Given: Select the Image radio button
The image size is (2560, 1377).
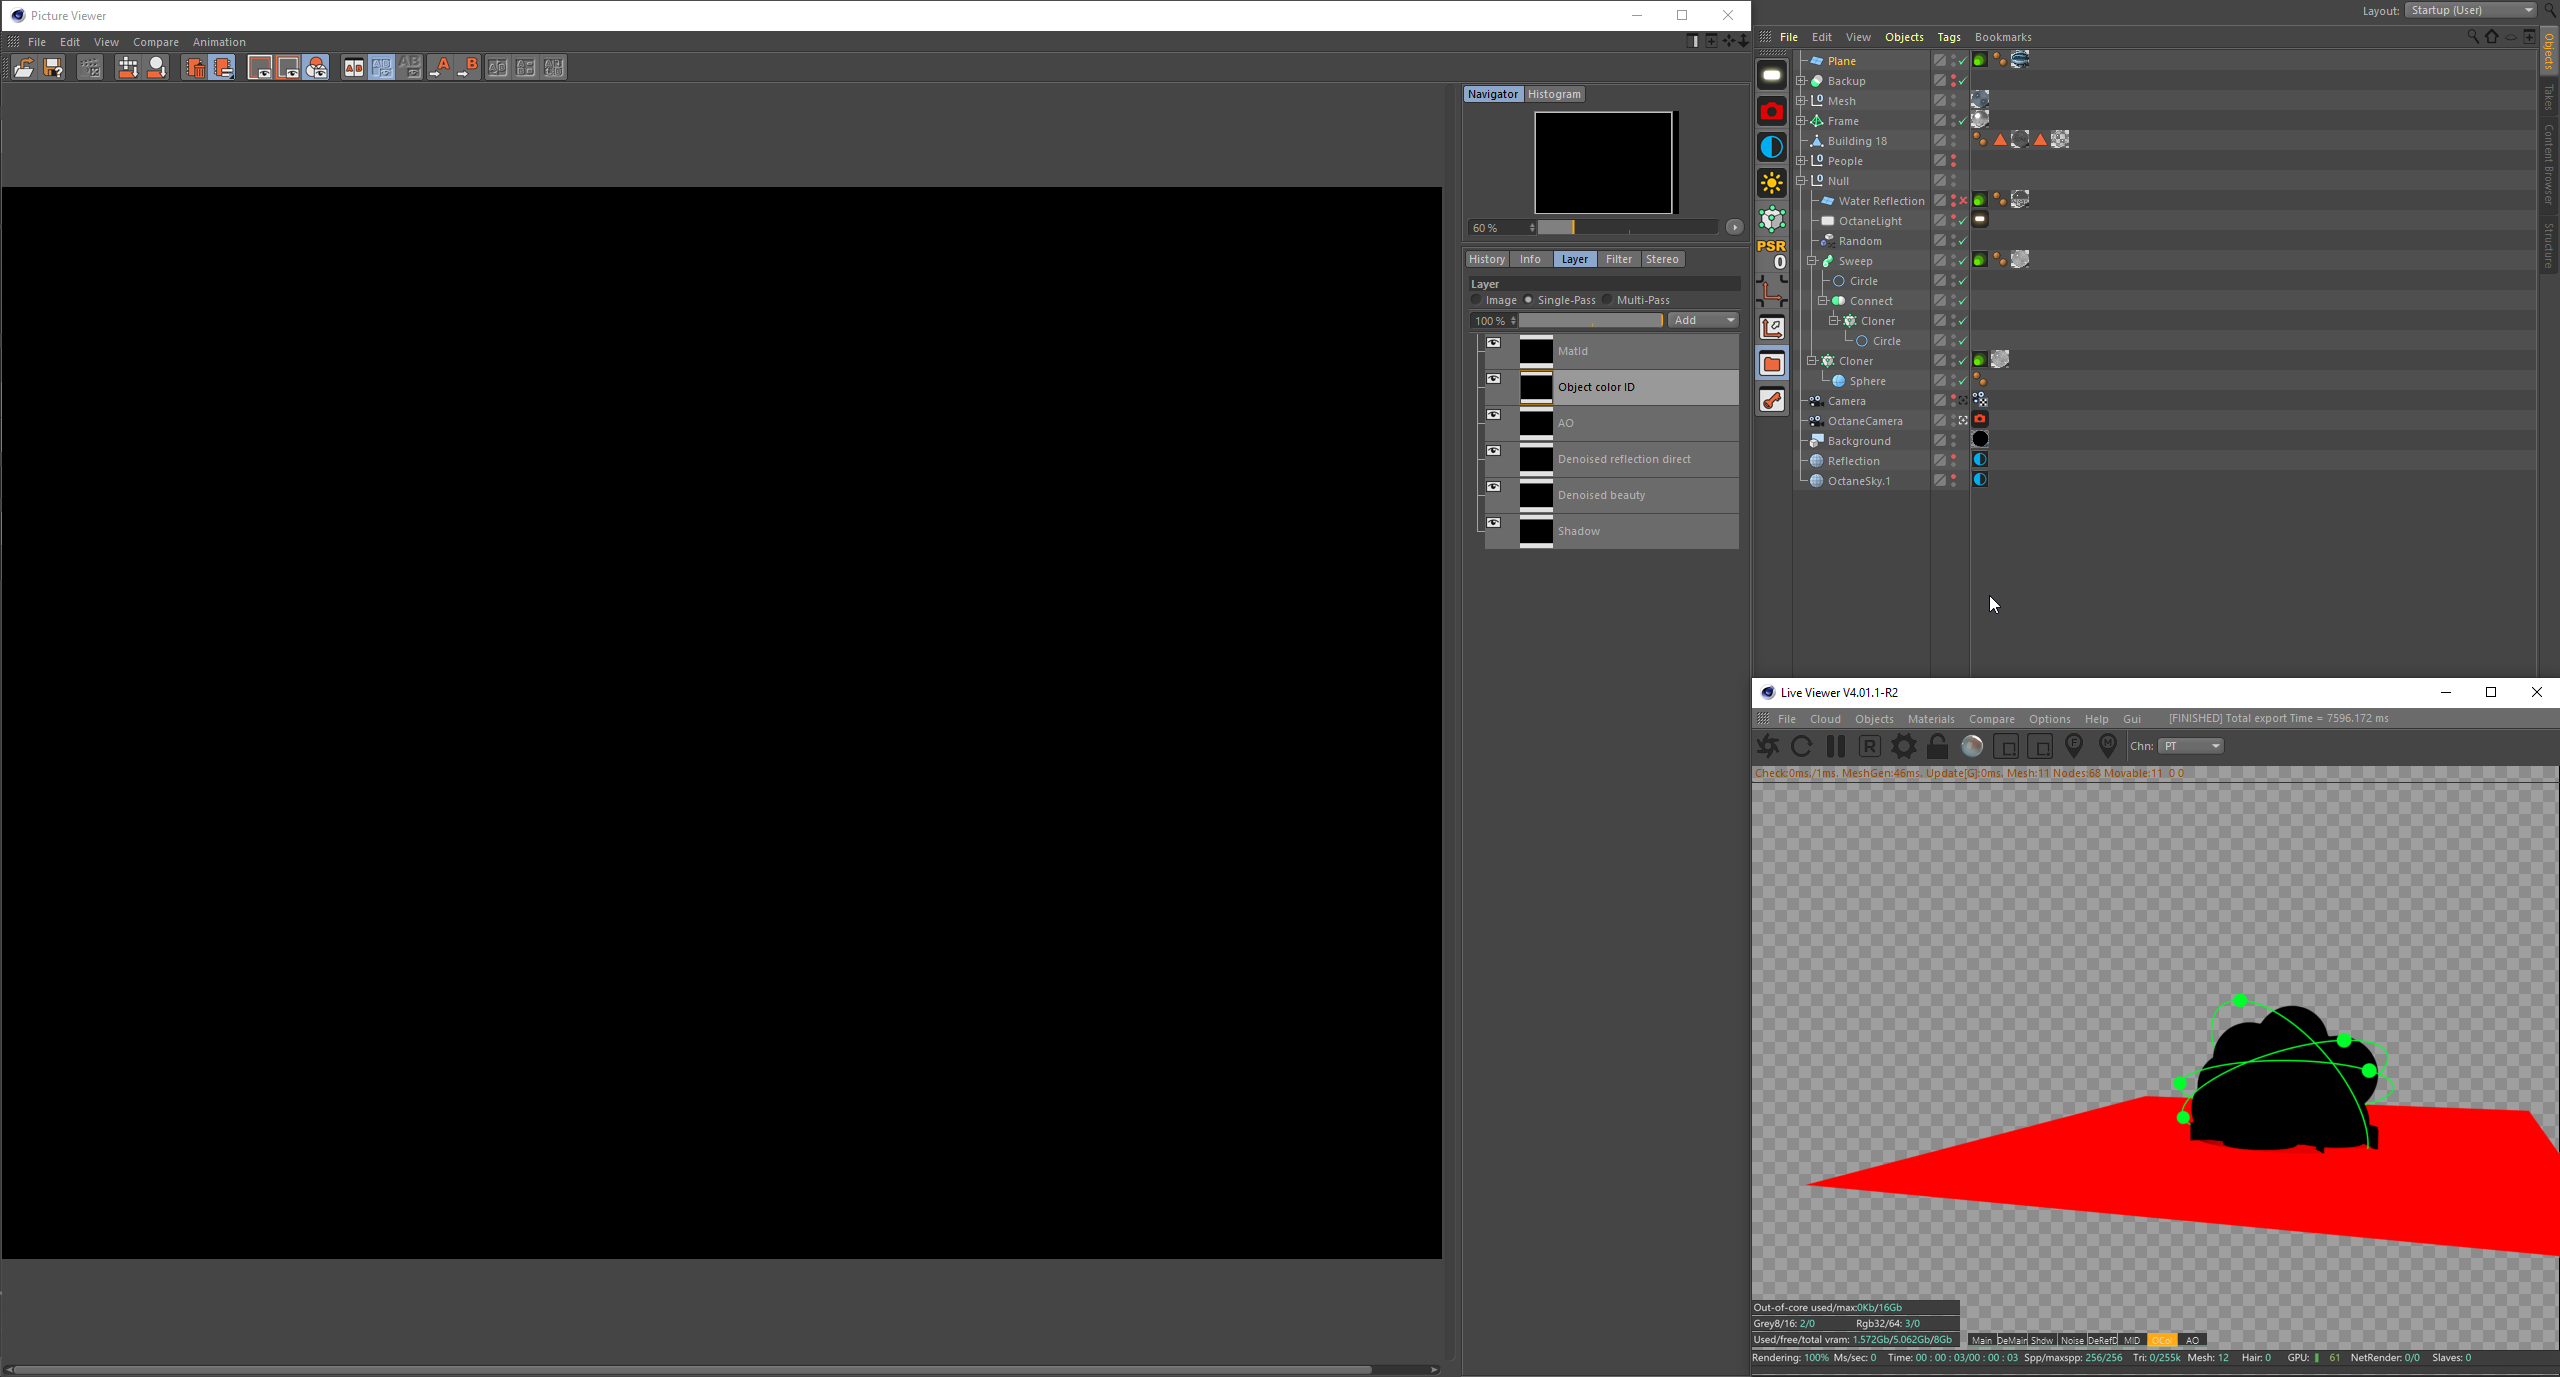Looking at the screenshot, I should pyautogui.click(x=1476, y=300).
